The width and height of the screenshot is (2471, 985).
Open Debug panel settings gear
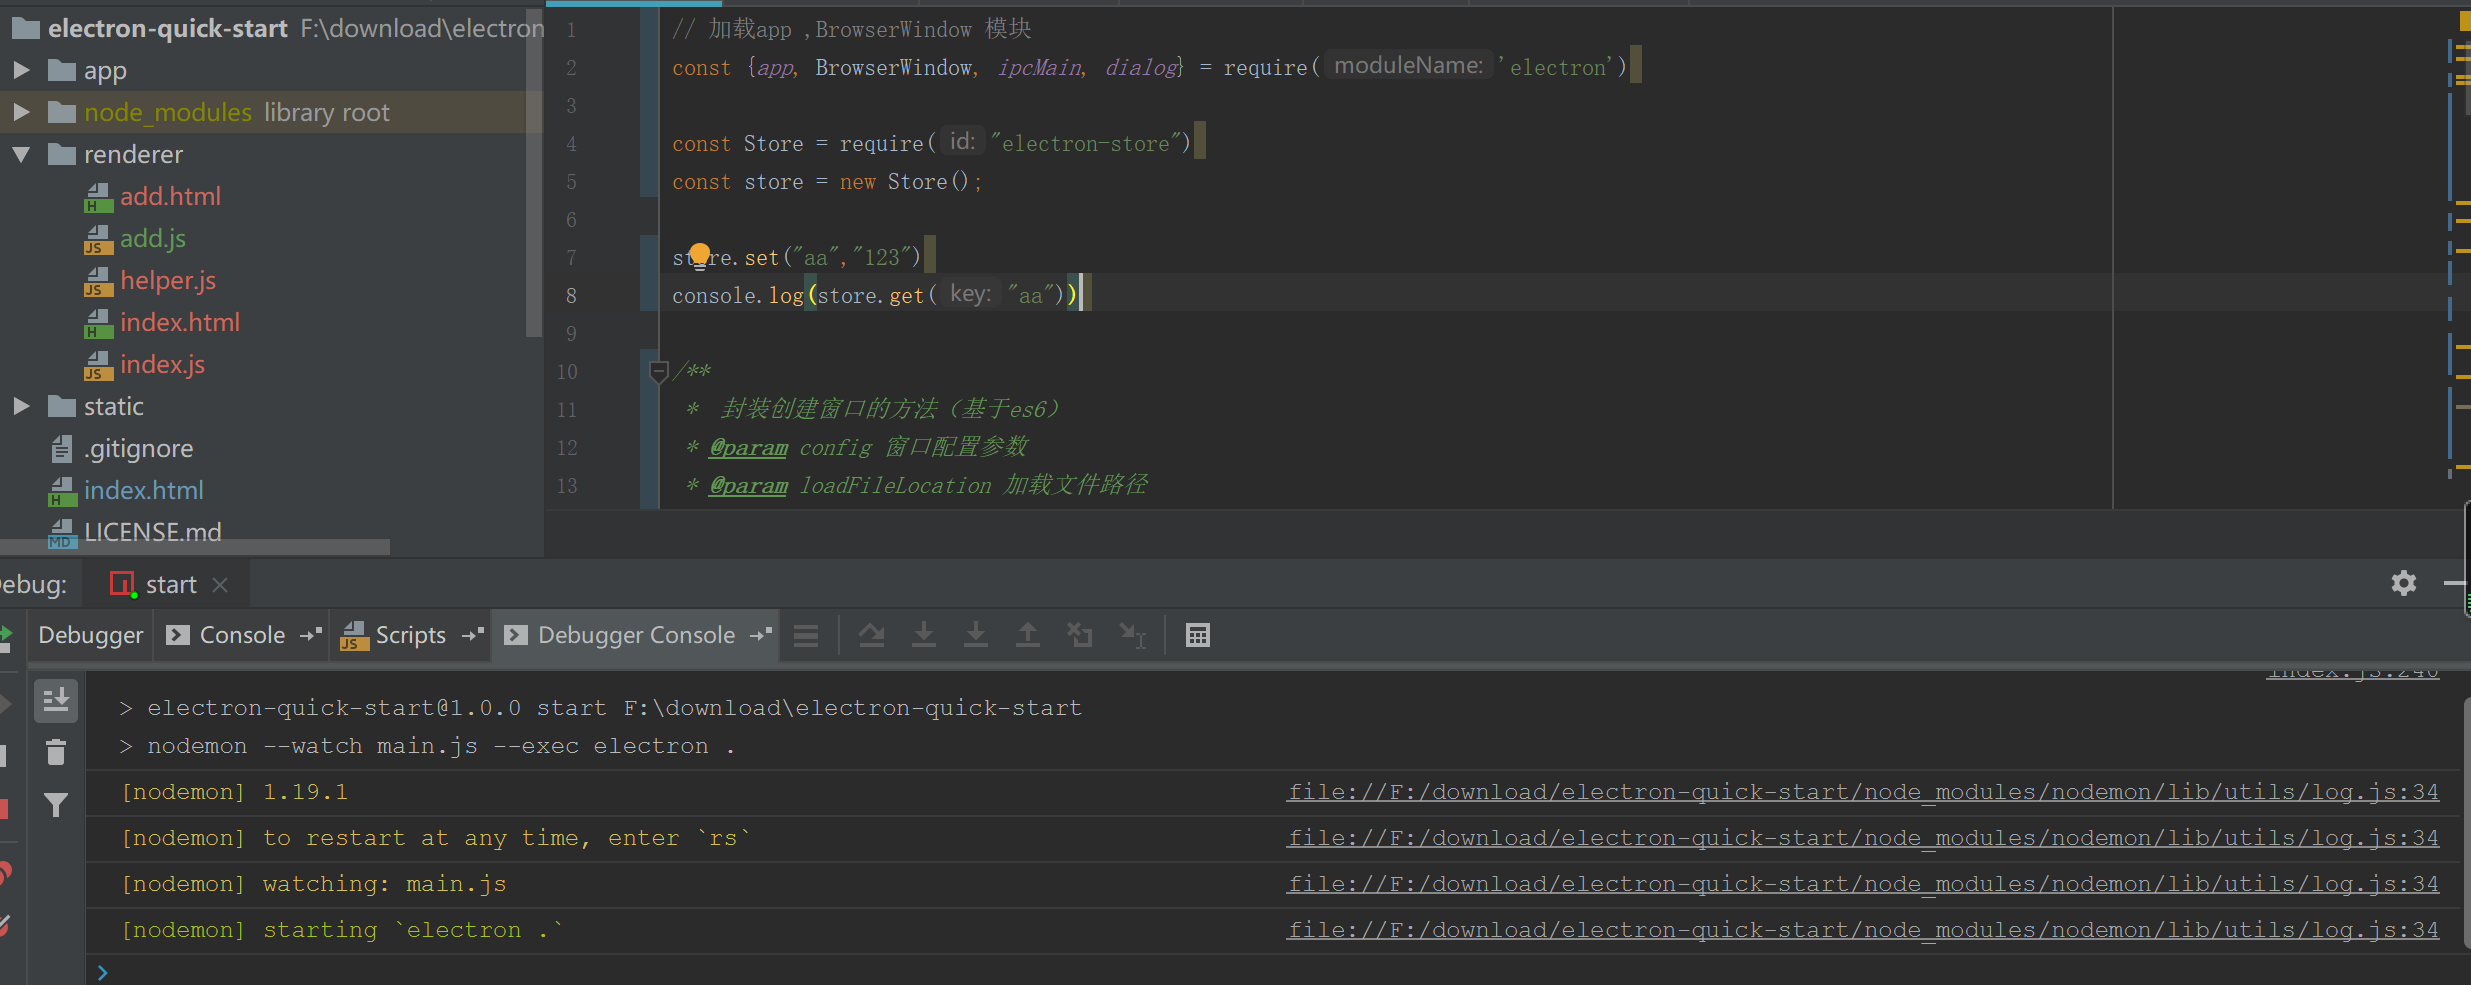tap(2404, 583)
